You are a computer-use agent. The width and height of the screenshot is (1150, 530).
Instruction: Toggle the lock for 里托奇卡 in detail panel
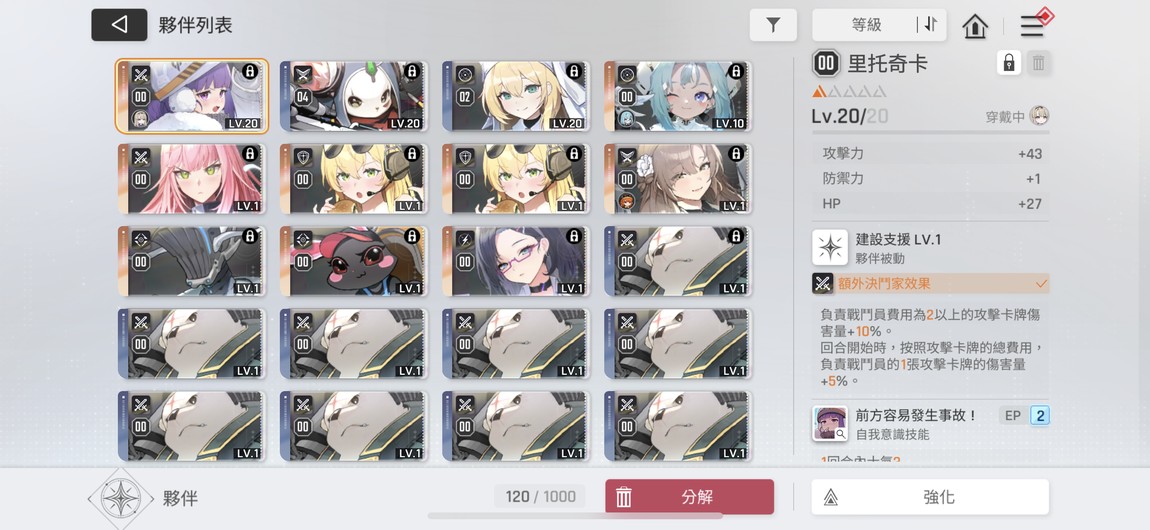(1009, 63)
